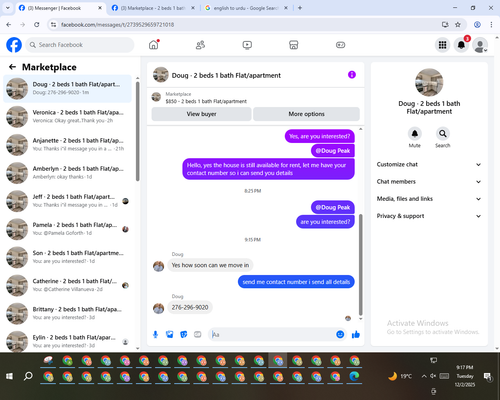Expand Privacy & support section
This screenshot has width=500, height=400.
click(x=429, y=216)
